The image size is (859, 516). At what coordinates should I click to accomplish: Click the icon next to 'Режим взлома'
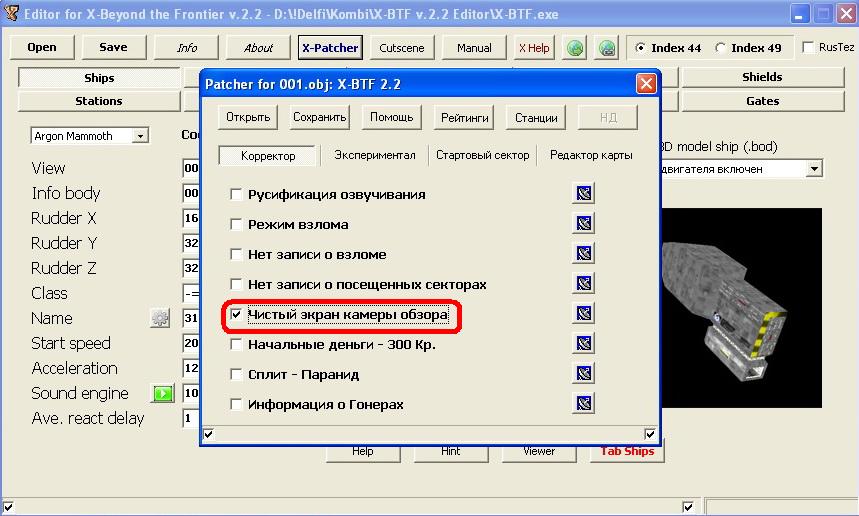tap(585, 224)
